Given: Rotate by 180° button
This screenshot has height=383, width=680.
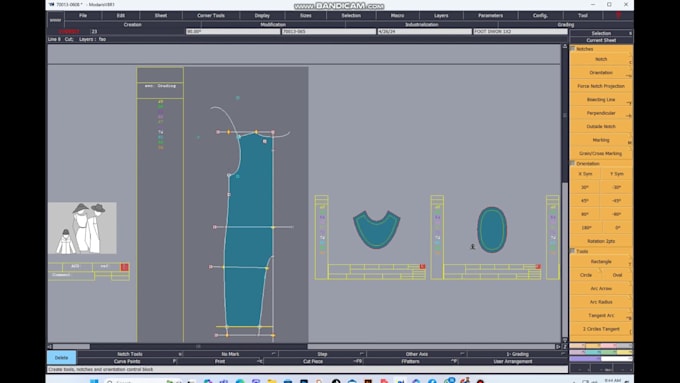Looking at the screenshot, I should (x=585, y=227).
